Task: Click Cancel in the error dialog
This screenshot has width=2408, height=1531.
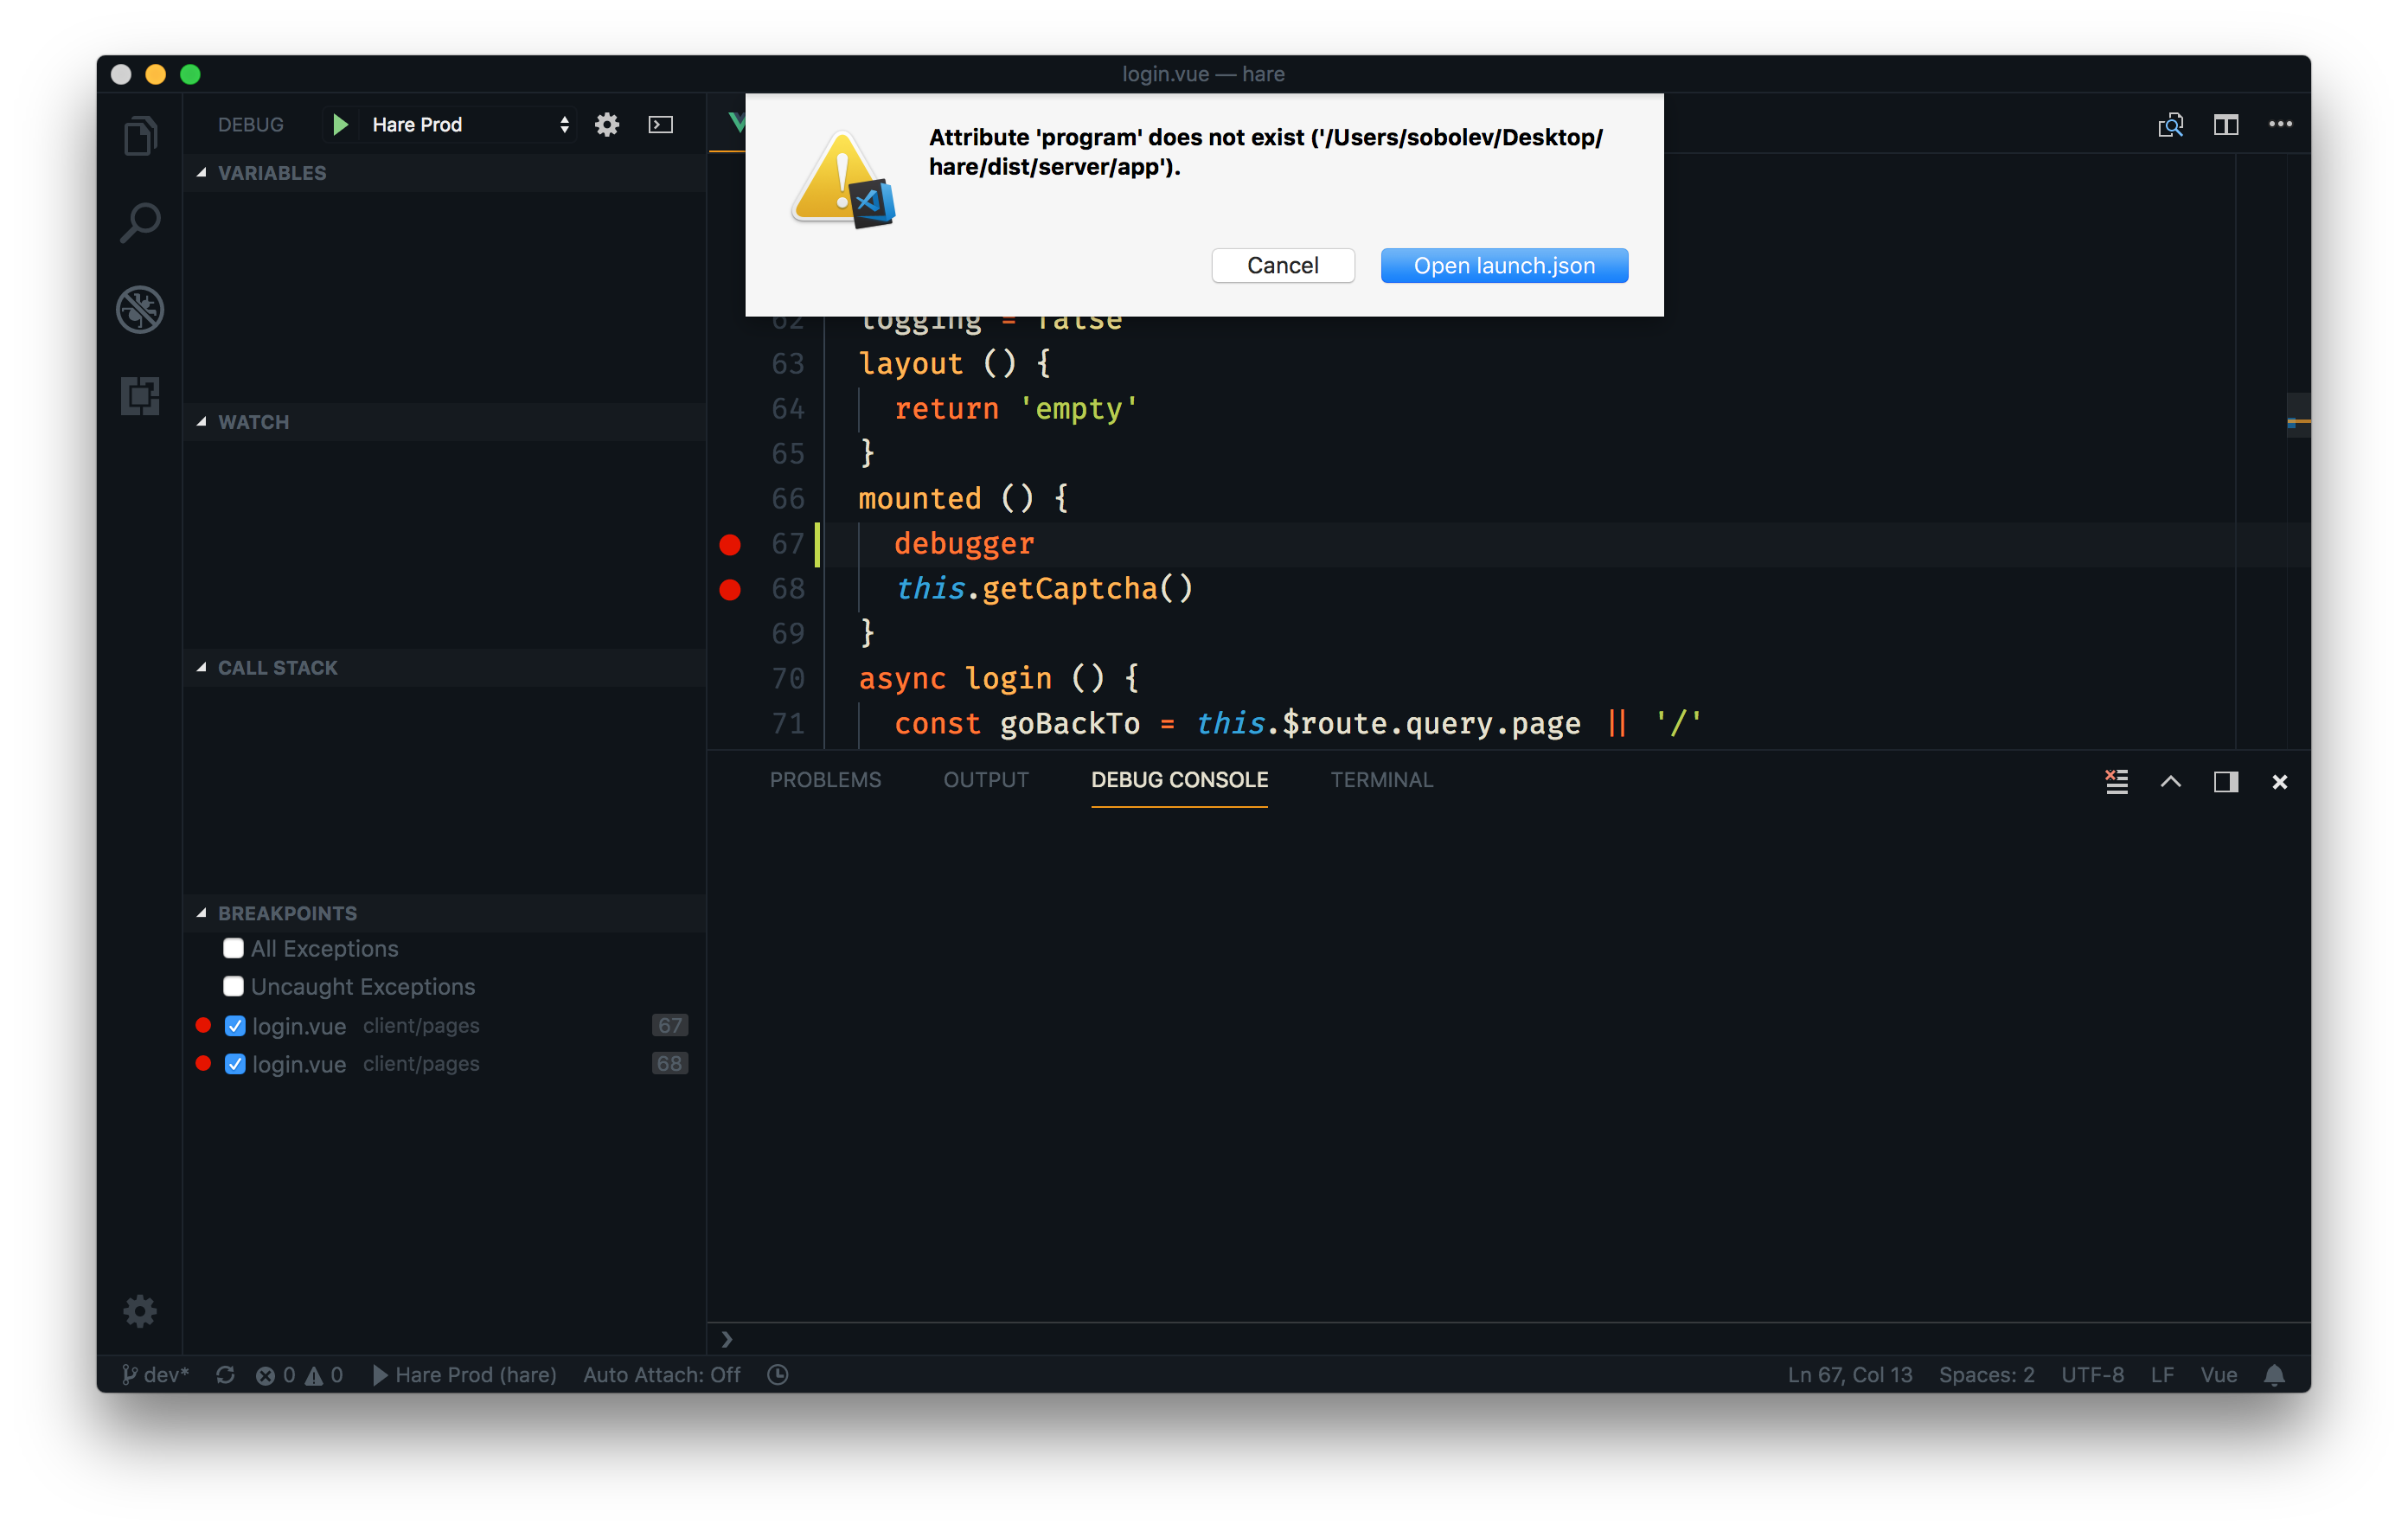Action: pyautogui.click(x=1283, y=265)
